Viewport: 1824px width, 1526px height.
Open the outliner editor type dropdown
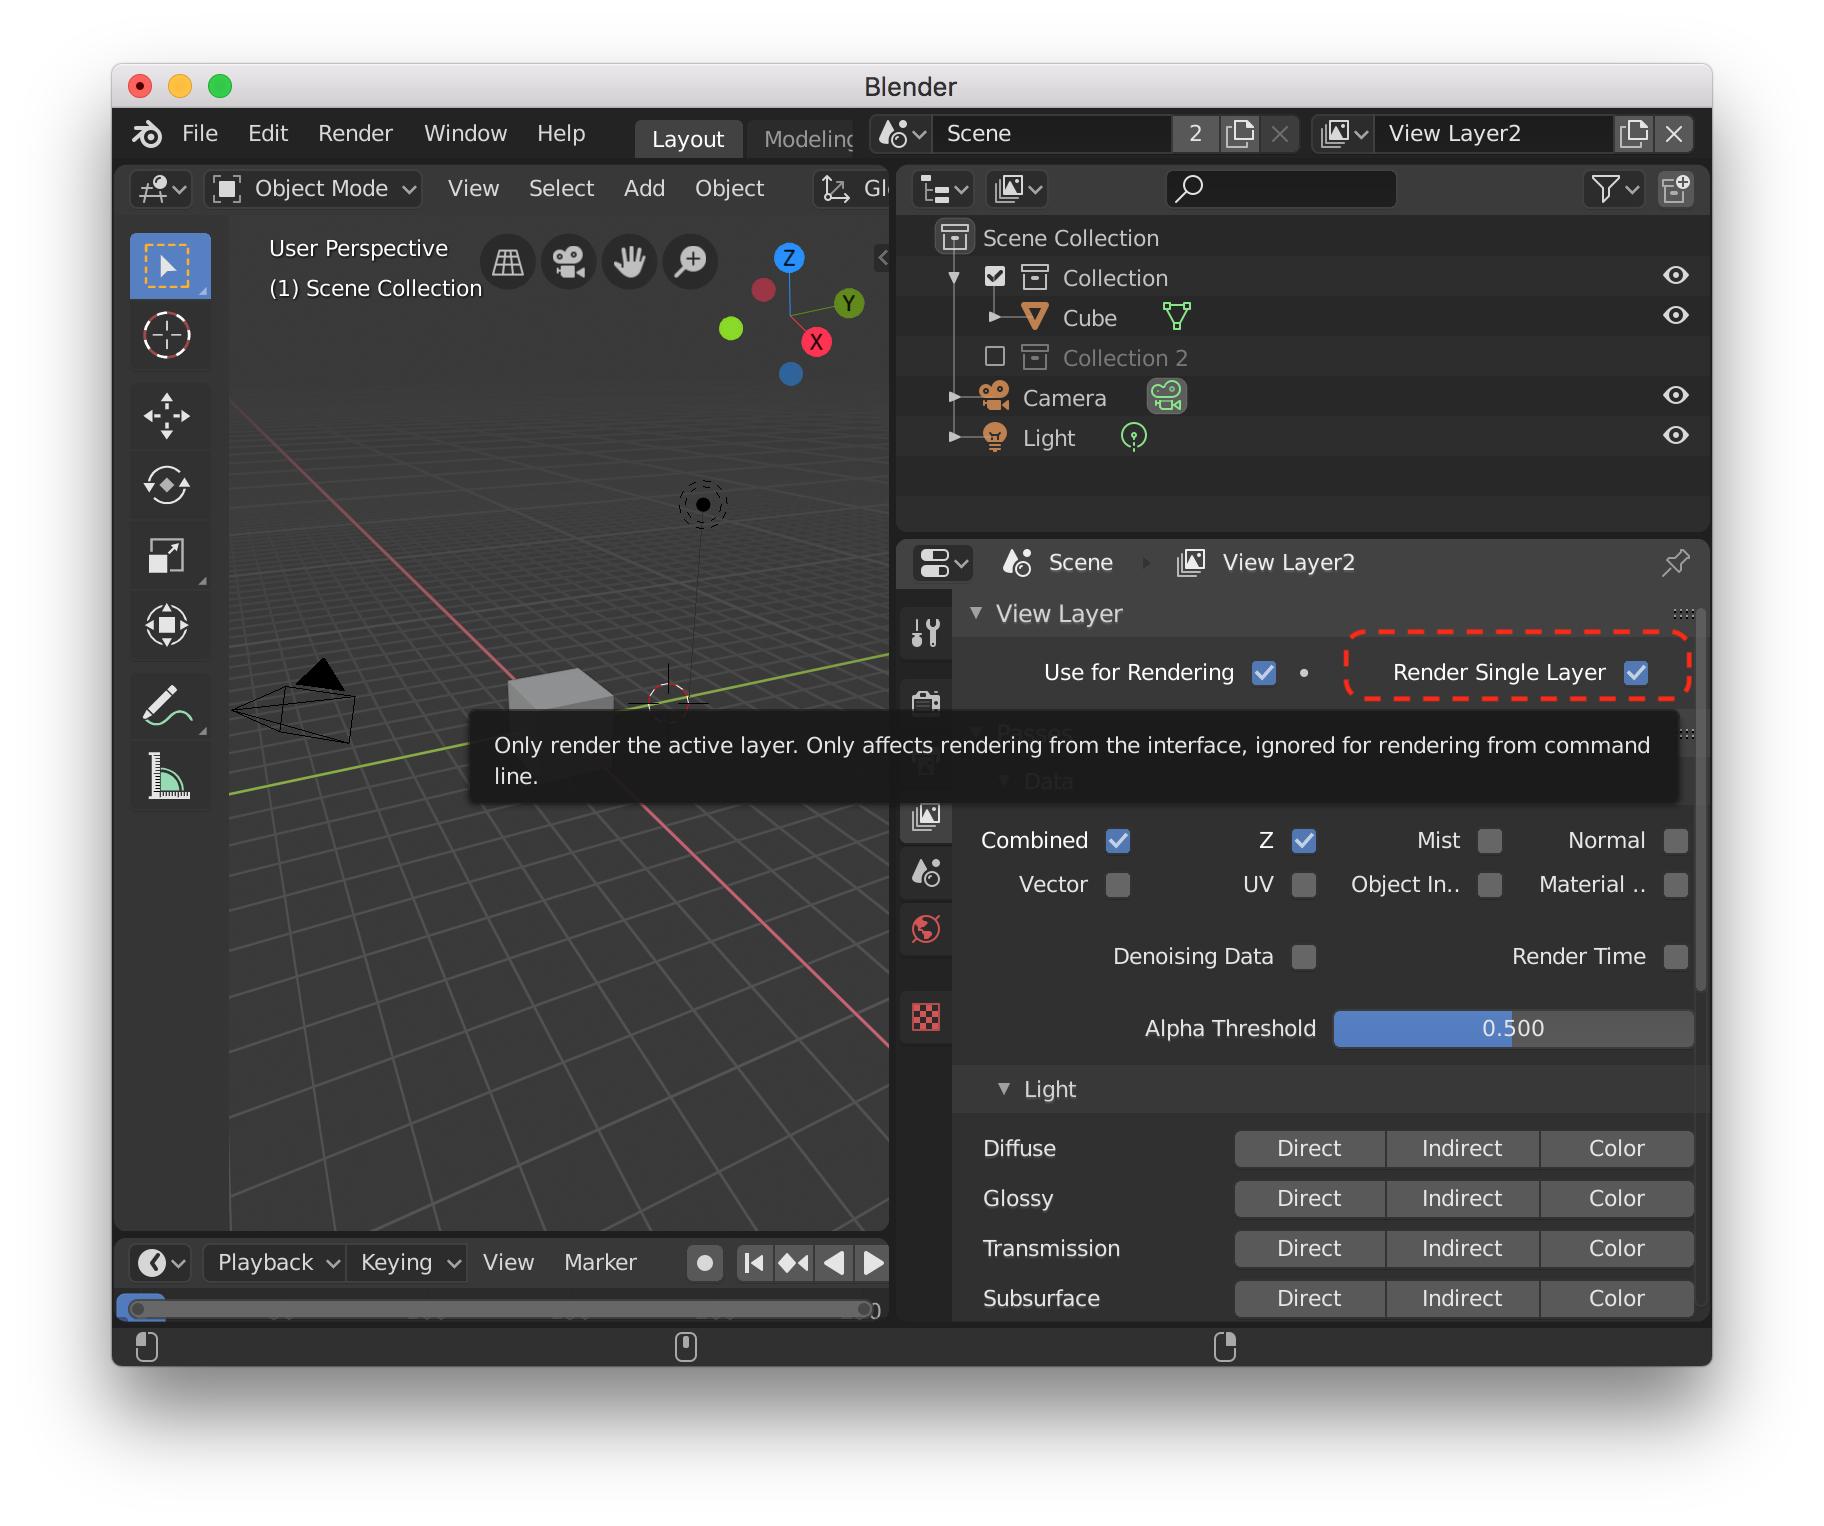(x=943, y=189)
